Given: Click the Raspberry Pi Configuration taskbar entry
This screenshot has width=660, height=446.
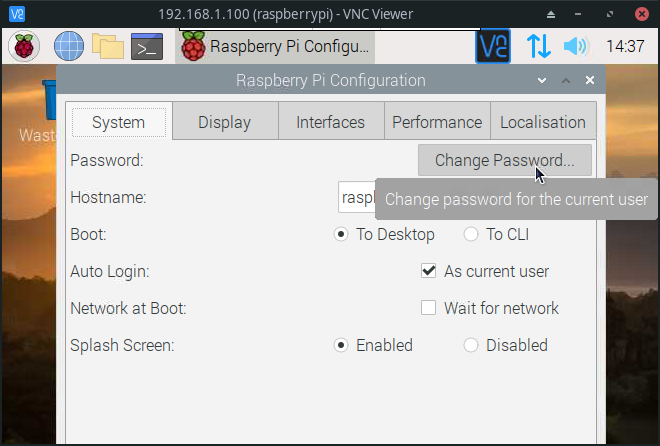Looking at the screenshot, I should pos(275,46).
